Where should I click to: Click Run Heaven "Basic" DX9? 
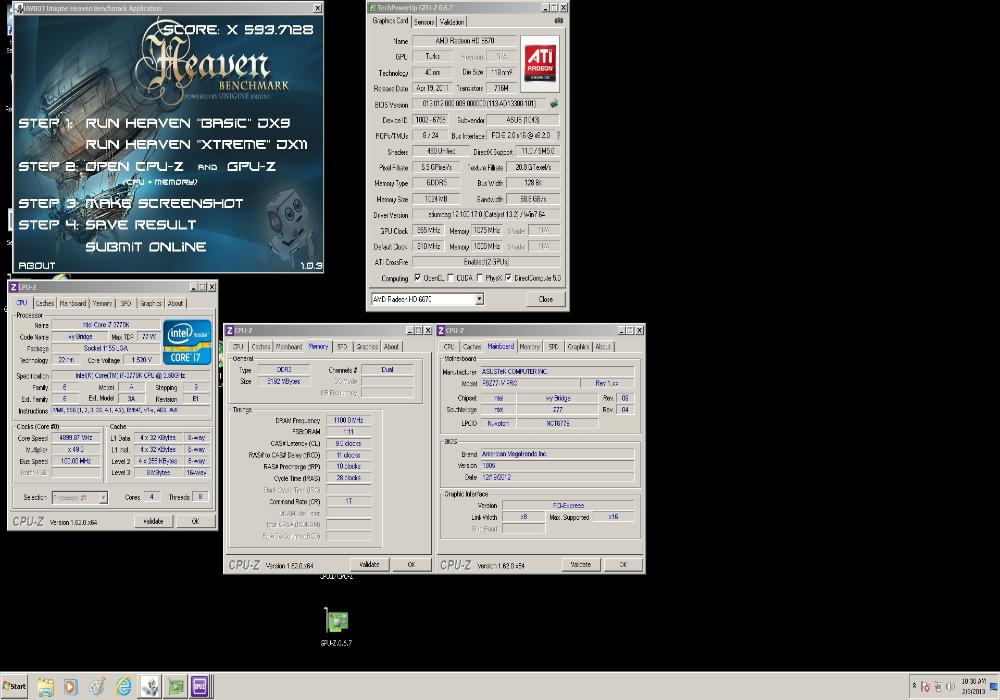[x=188, y=123]
